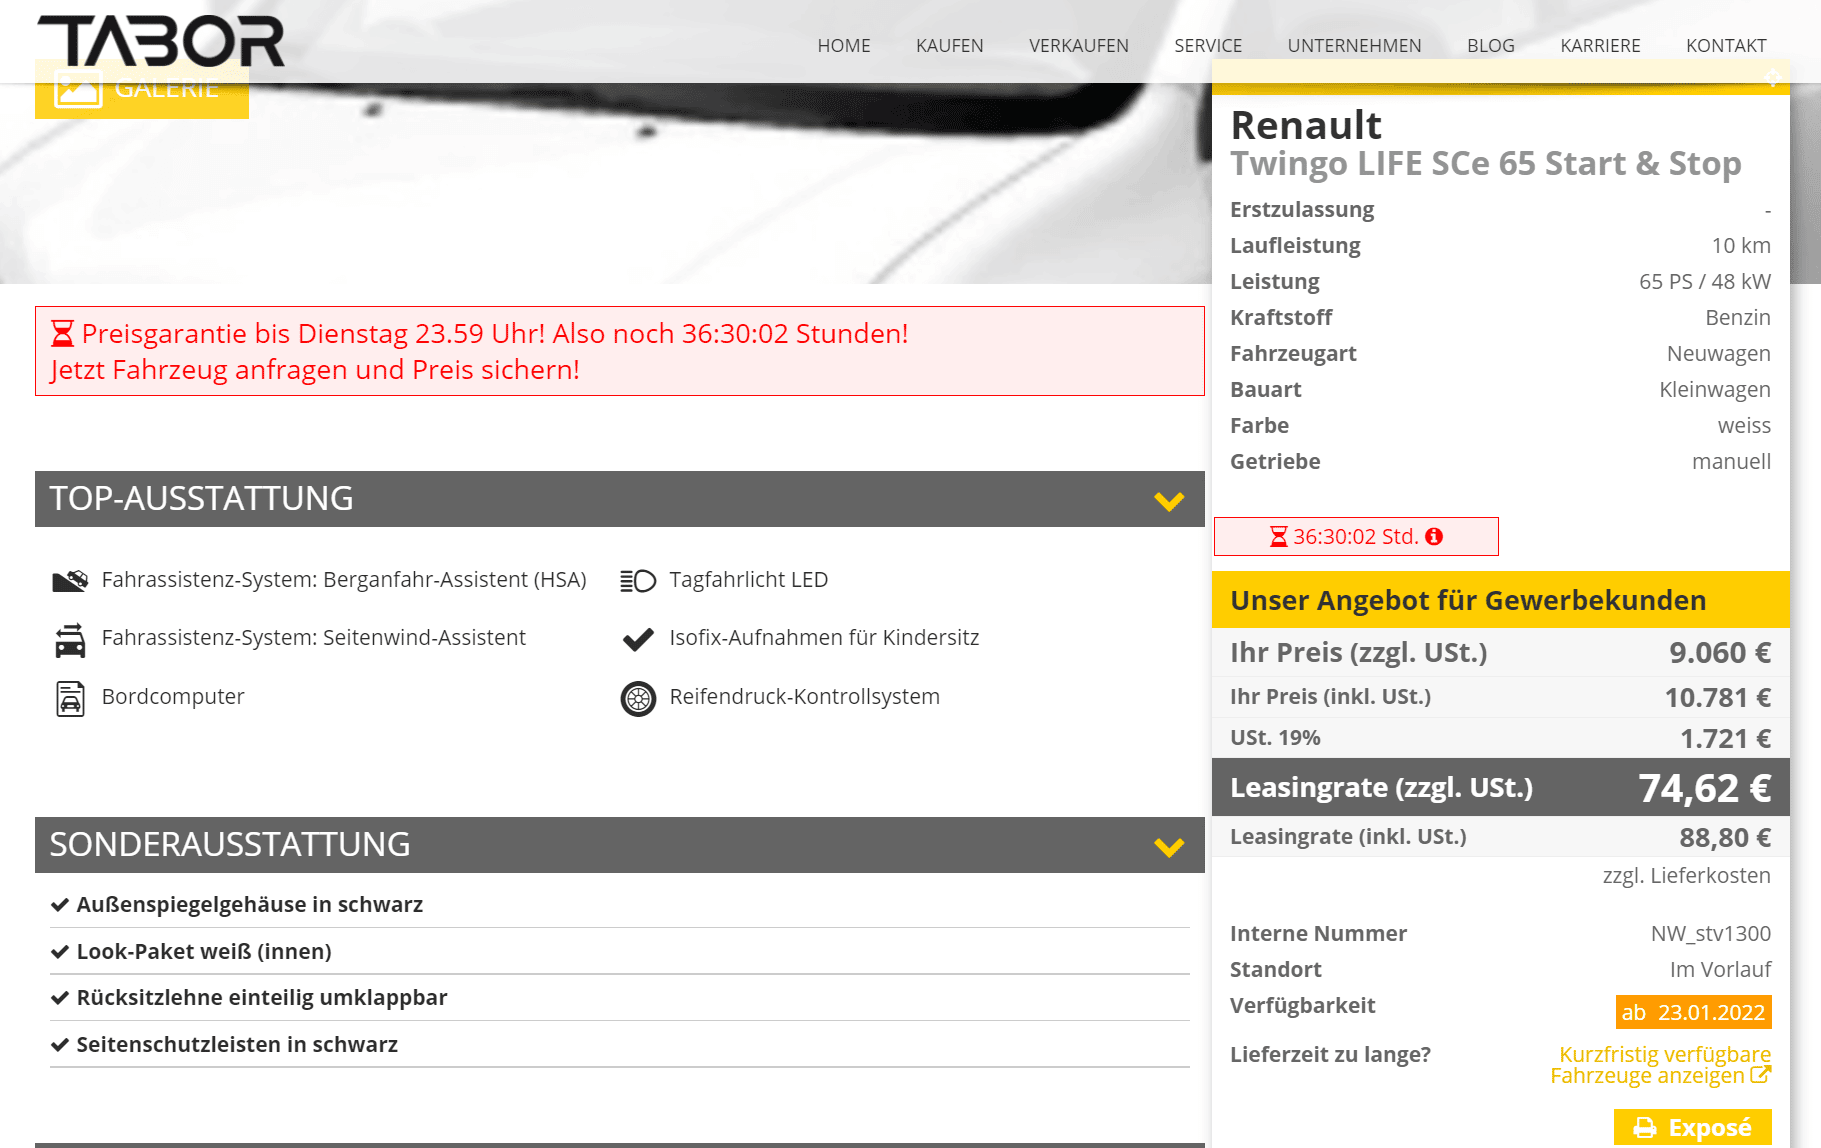Click Ihr Preis (zzgl. USt.) 9.060 € value
1821x1148 pixels.
1720,653
